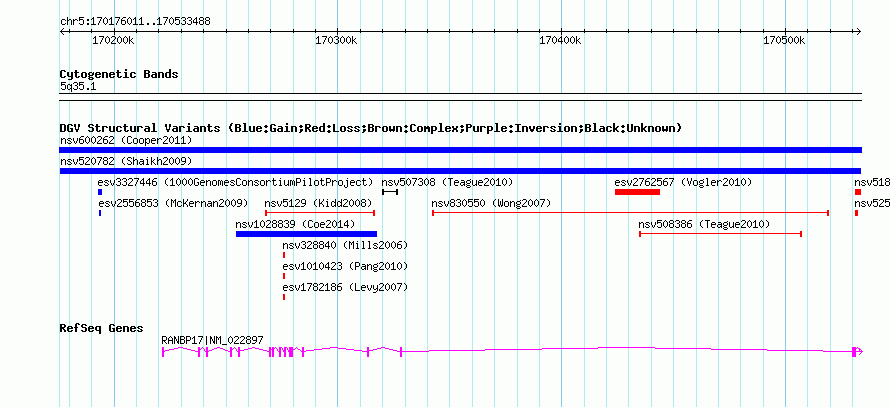Click the nsv600262 (Cooper2011) blue gain bar
Viewport: 890px width, 407px height.
(x=460, y=150)
